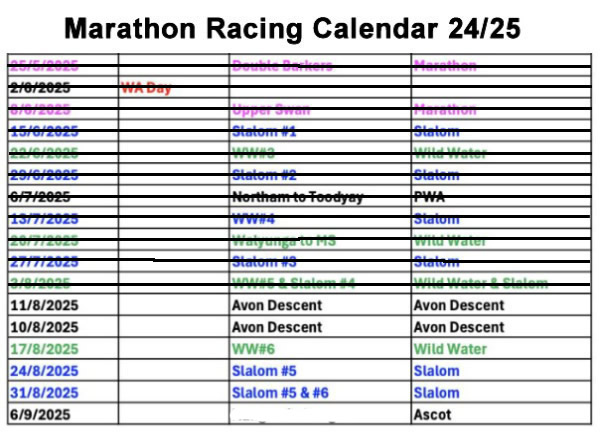The image size is (600, 434).
Task: Click the Ascot cell in last row
Action: tap(432, 415)
